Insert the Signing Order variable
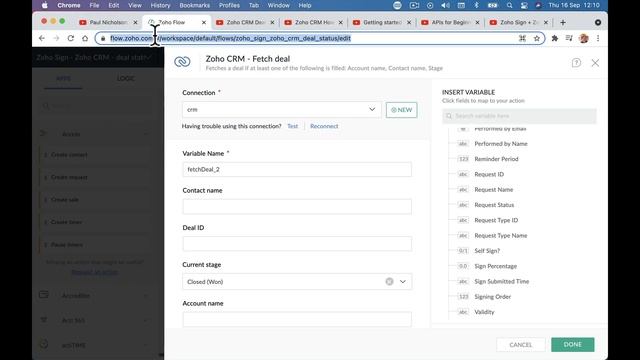This screenshot has height=360, width=640. [x=492, y=297]
